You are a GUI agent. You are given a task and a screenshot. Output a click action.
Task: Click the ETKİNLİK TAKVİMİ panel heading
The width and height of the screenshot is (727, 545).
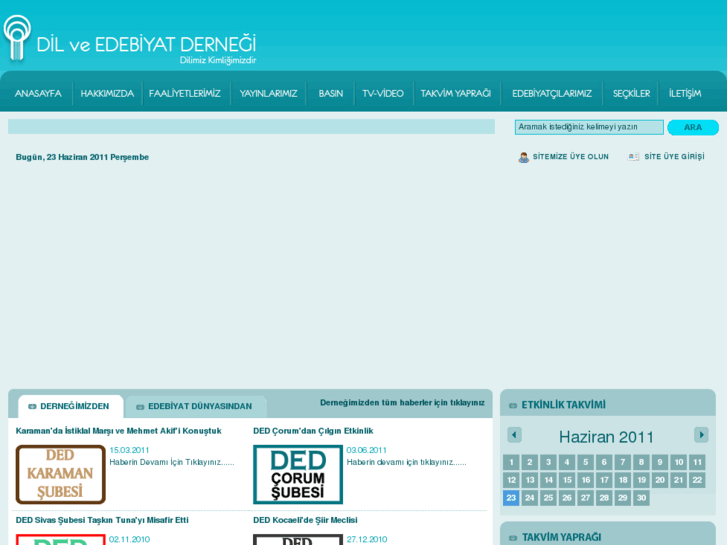tap(563, 405)
